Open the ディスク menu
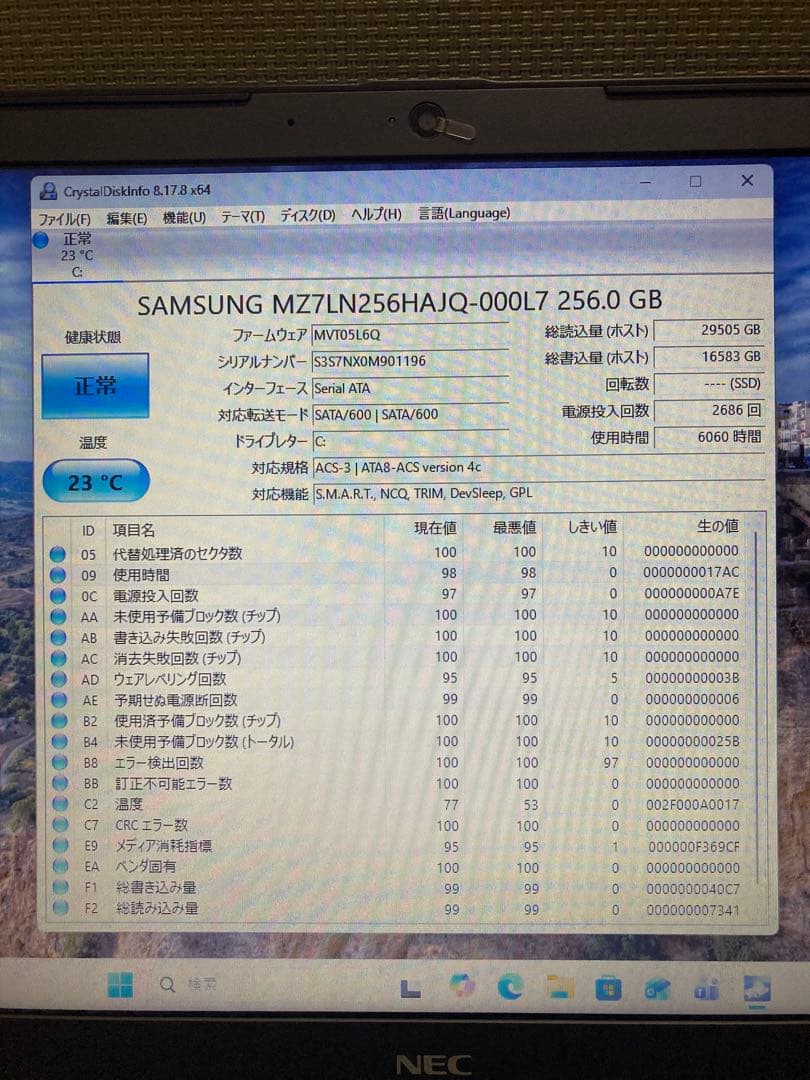Image resolution: width=810 pixels, height=1080 pixels. pyautogui.click(x=306, y=214)
